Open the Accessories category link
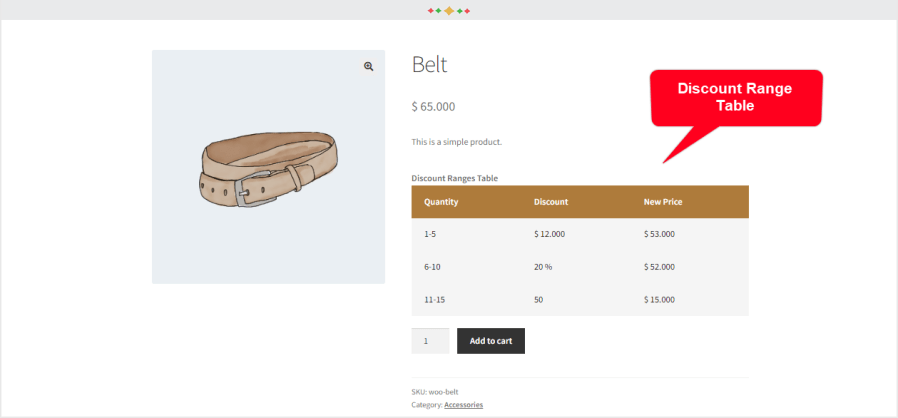The image size is (898, 418). click(463, 404)
